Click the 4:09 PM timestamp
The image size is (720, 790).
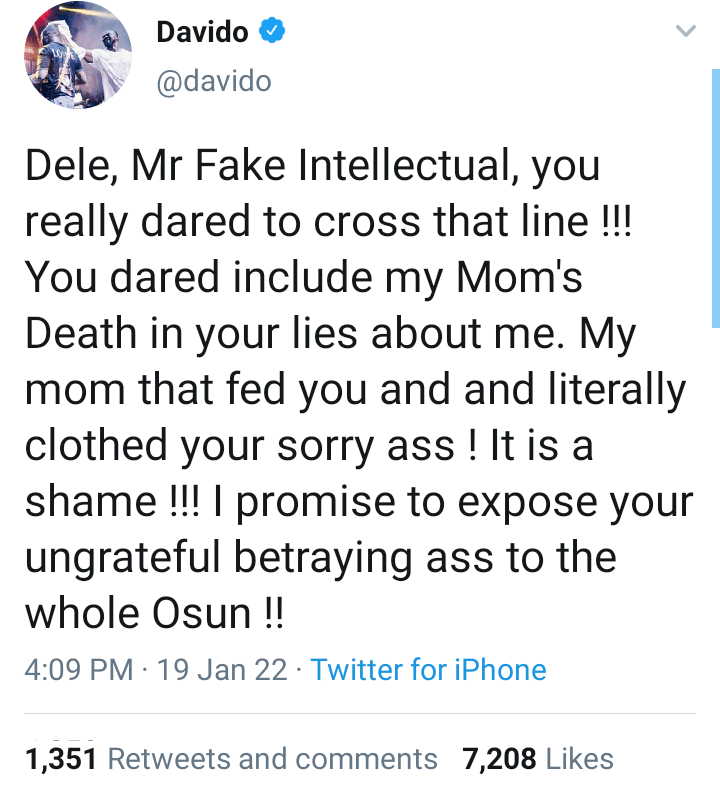79,669
